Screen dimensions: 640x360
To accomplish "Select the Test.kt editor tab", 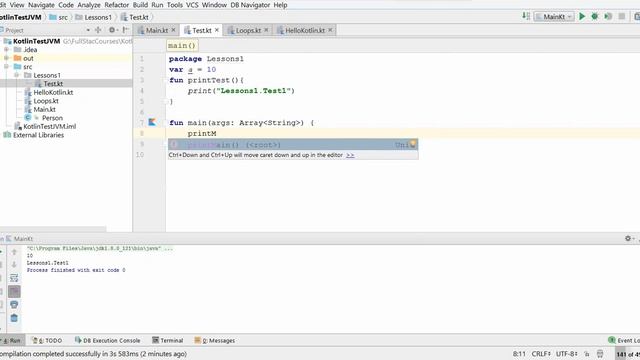I will 201,30.
